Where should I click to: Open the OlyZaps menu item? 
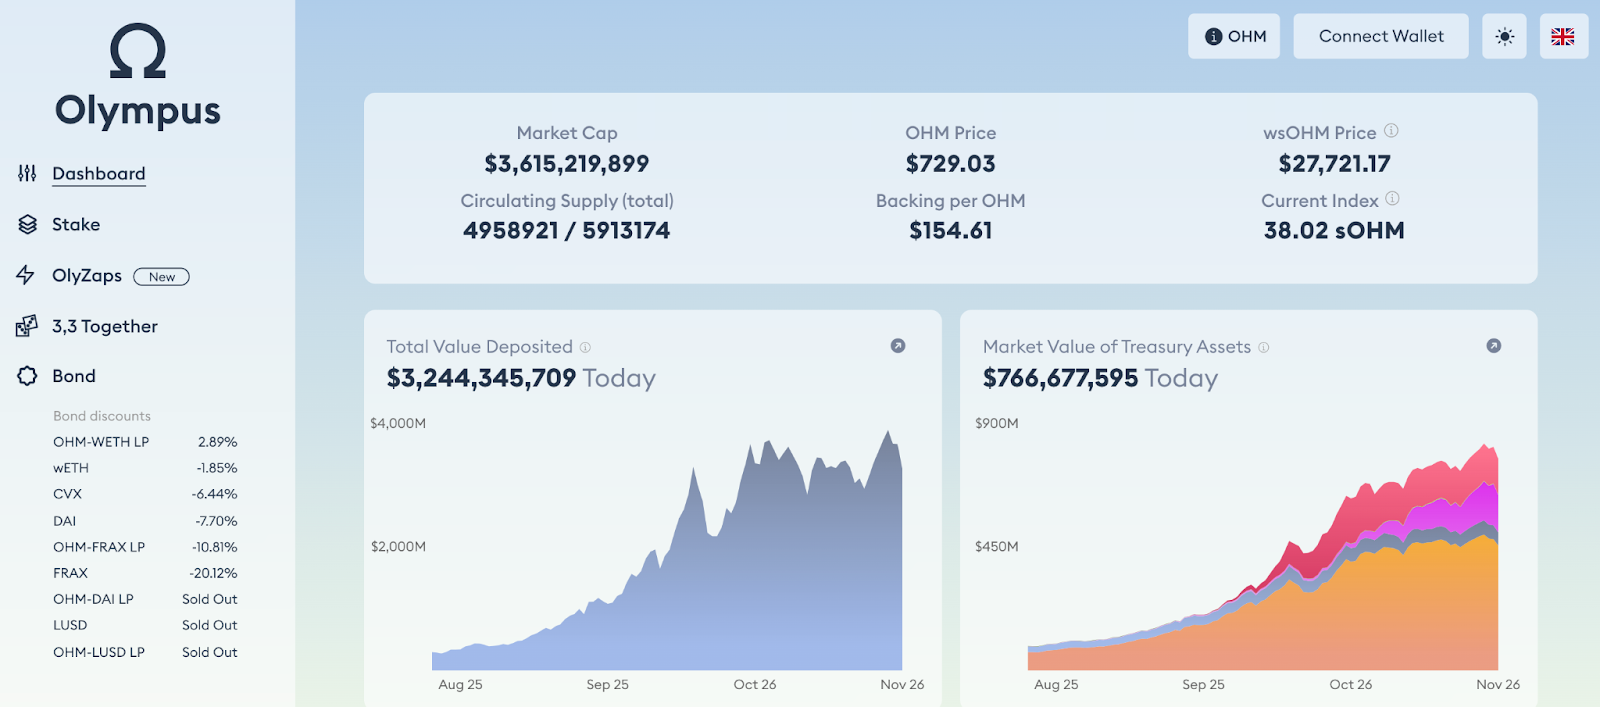87,275
